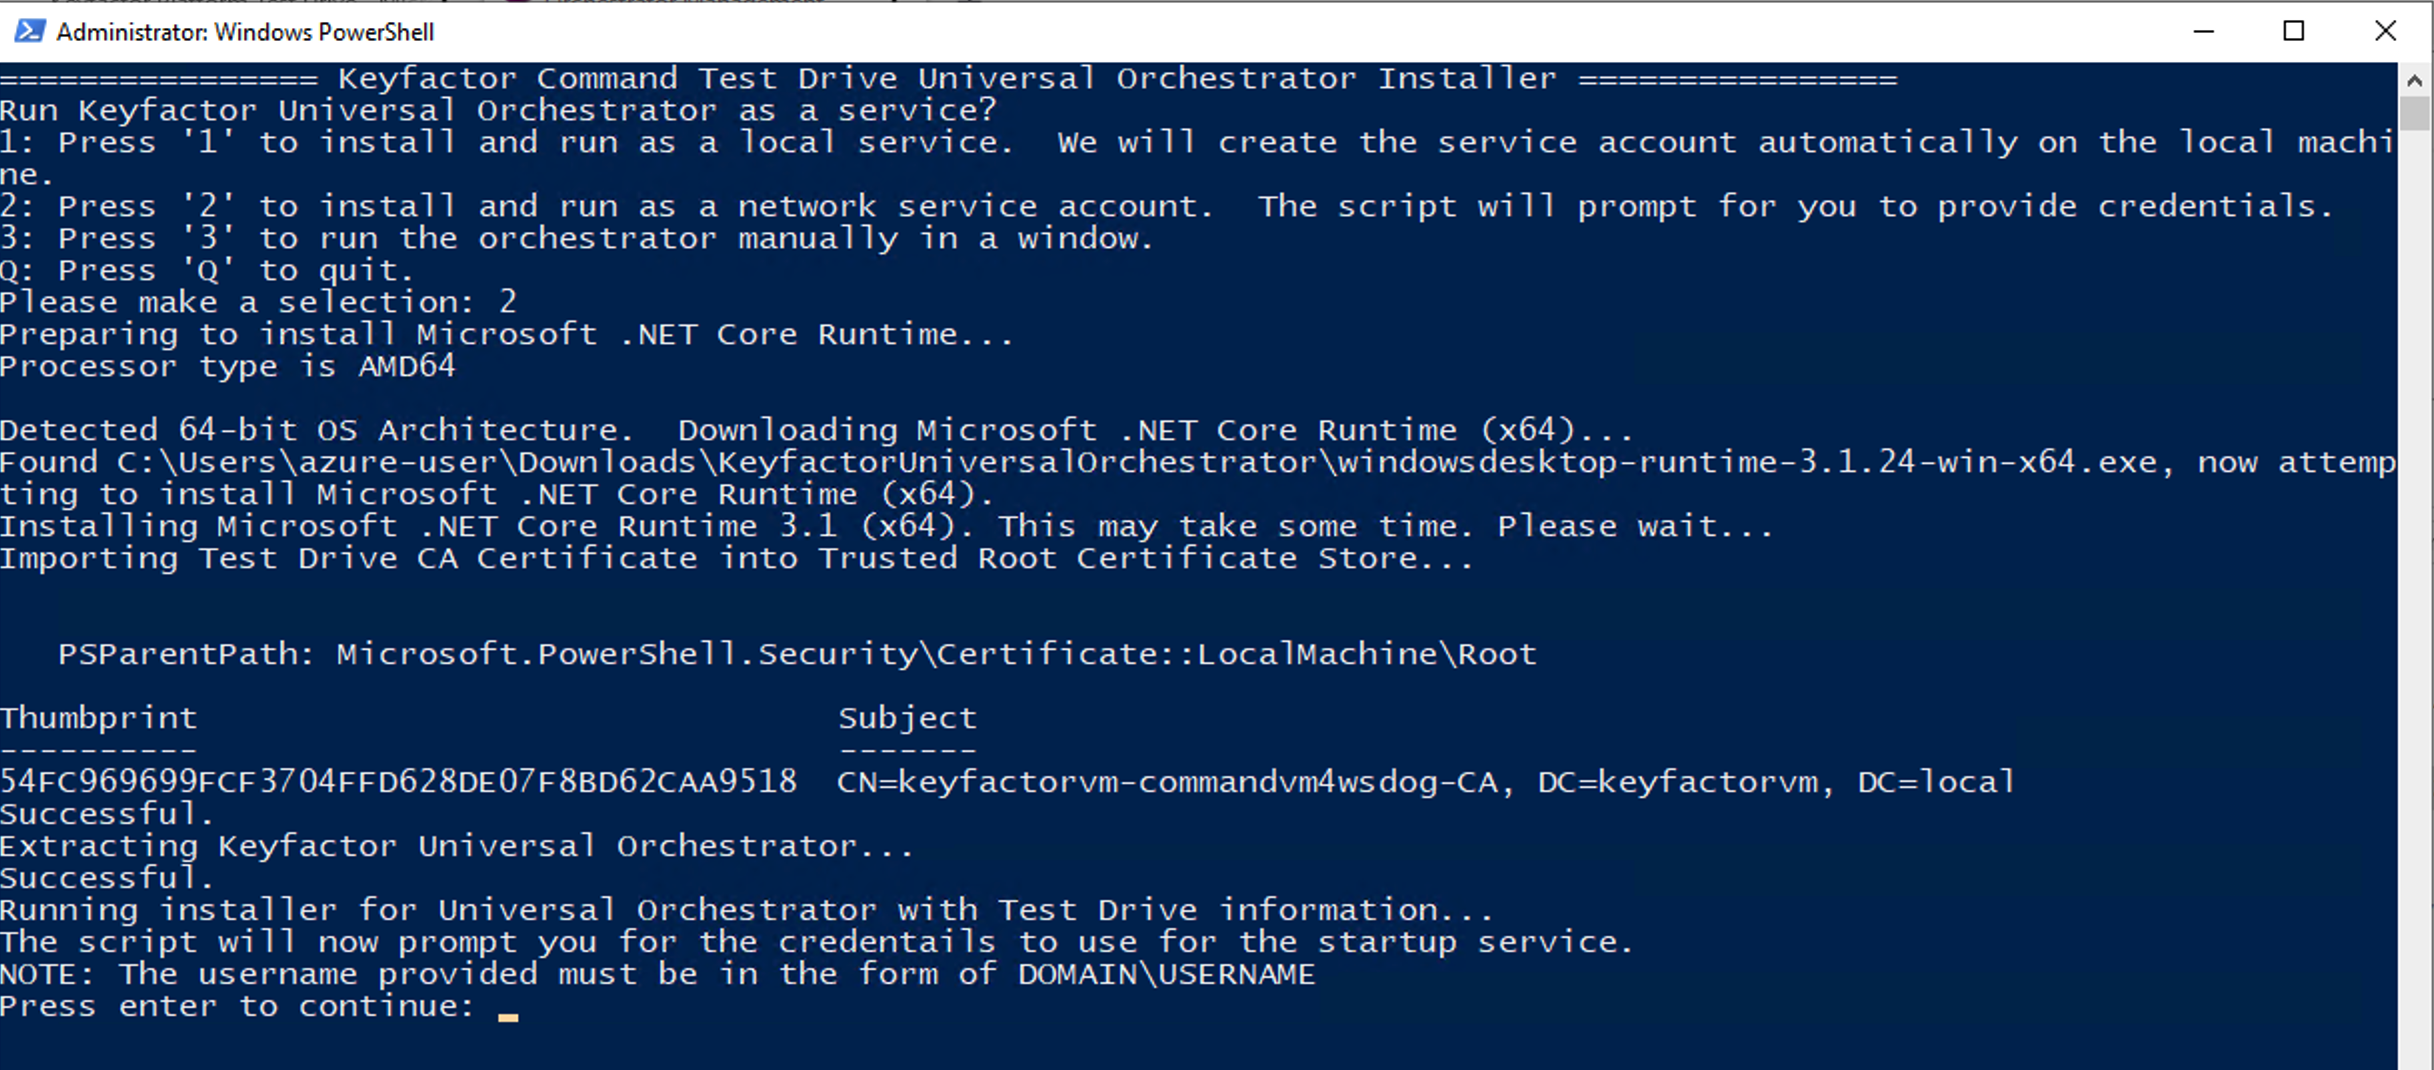Click the certificate thumbprint value starting with 54FC
This screenshot has width=2434, height=1070.
coord(398,782)
